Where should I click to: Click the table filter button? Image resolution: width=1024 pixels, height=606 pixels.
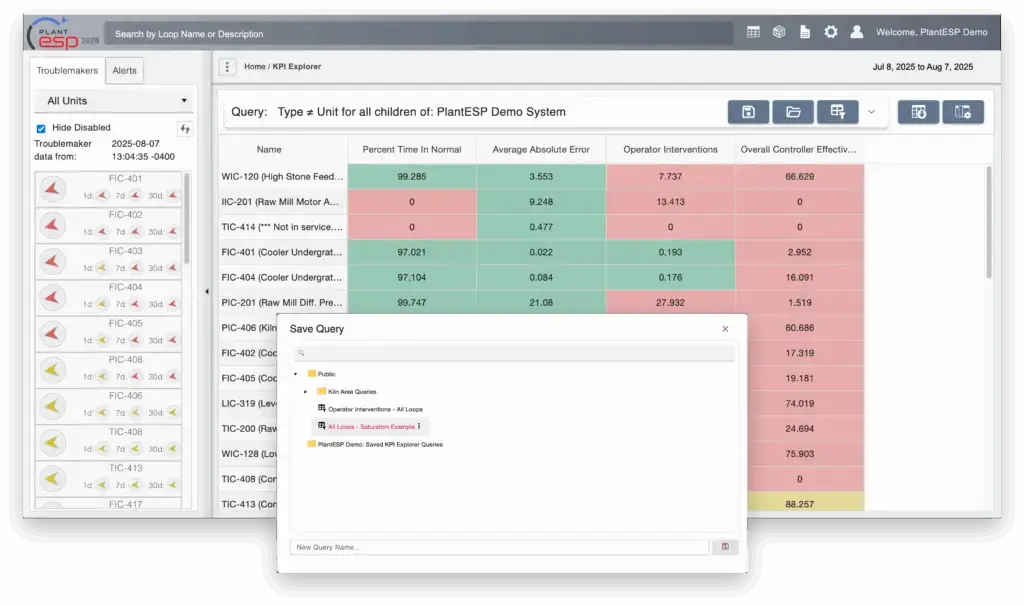(x=837, y=112)
